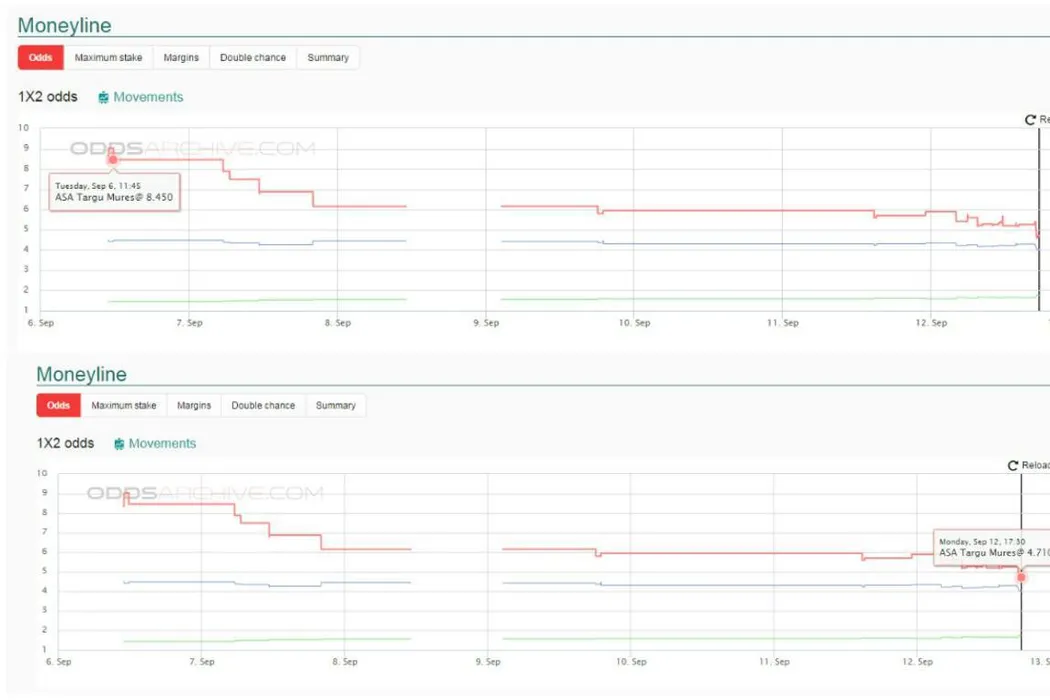Click the red Sep 12 data point marker
Viewport: 1050px width, 700px height.
1021,577
